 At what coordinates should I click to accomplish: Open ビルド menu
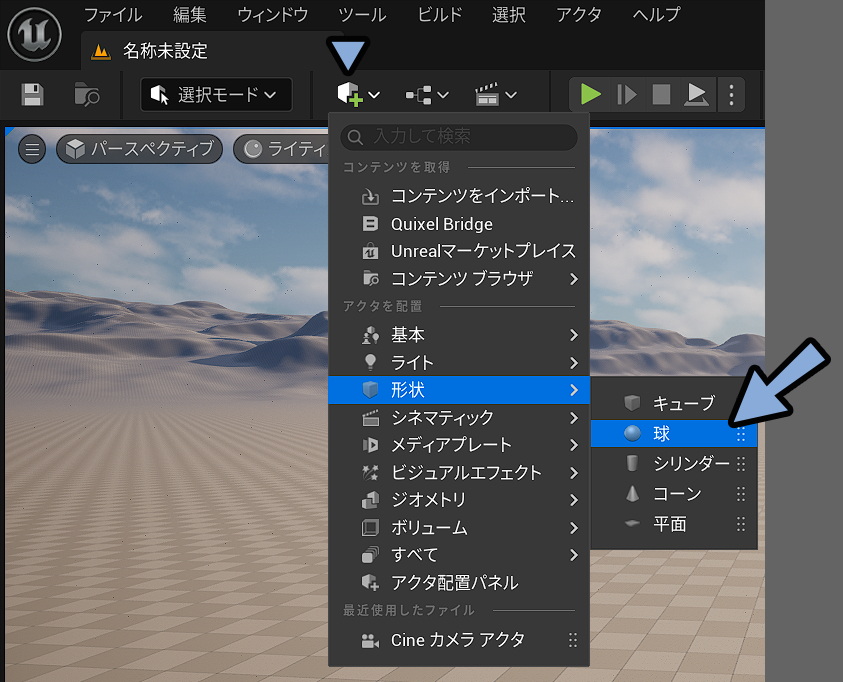(440, 15)
